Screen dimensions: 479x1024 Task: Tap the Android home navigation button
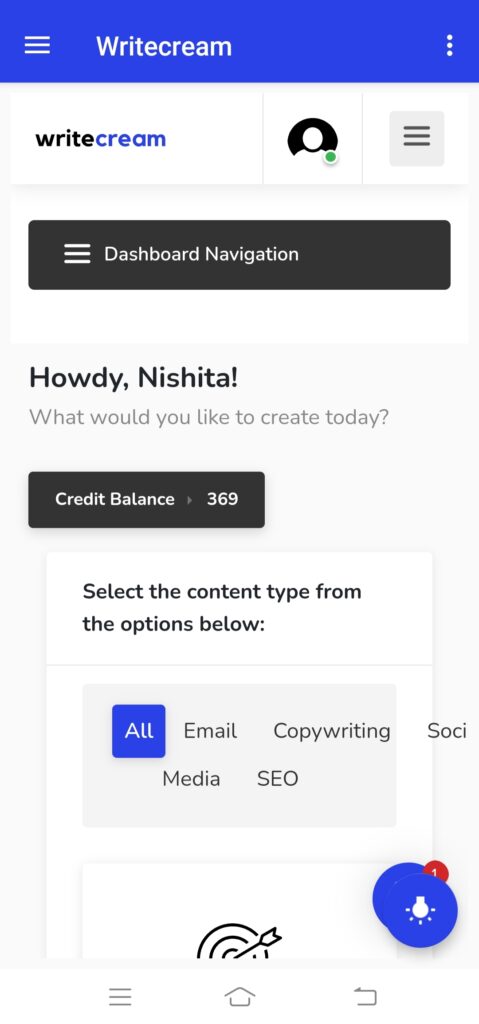point(239,997)
